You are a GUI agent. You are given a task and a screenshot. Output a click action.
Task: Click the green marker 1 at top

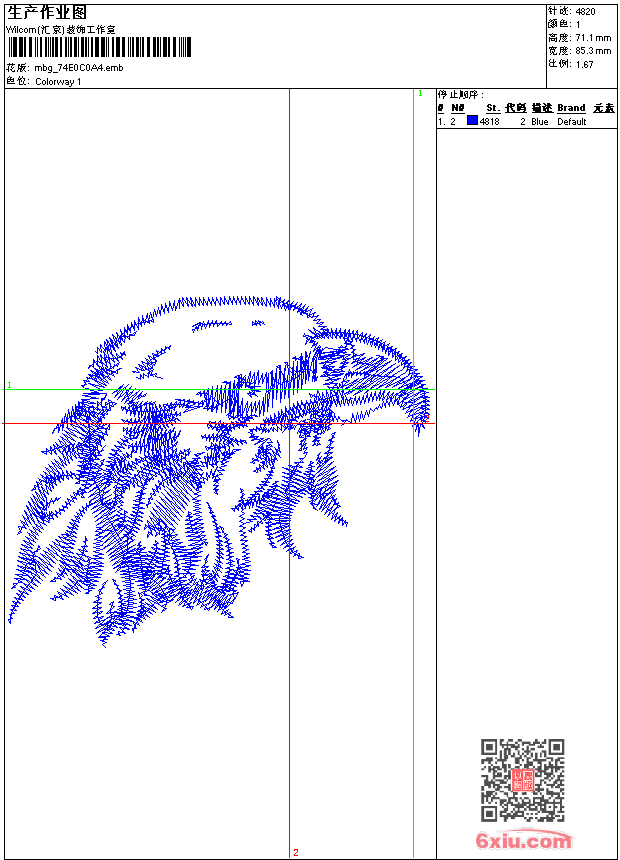[x=420, y=93]
